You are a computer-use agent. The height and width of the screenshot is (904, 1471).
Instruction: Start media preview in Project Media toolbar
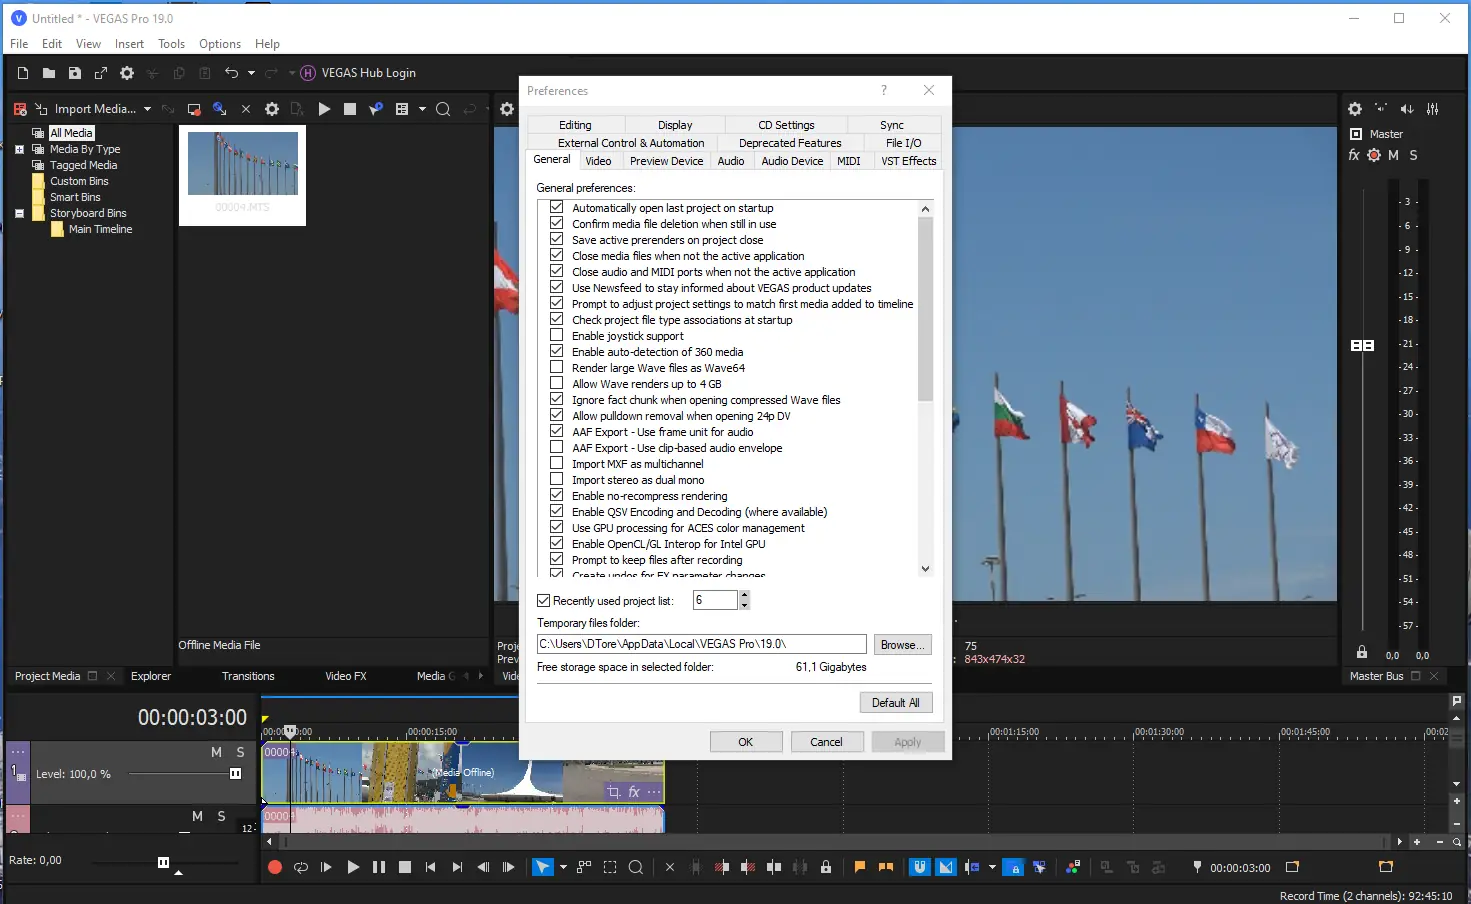point(324,109)
